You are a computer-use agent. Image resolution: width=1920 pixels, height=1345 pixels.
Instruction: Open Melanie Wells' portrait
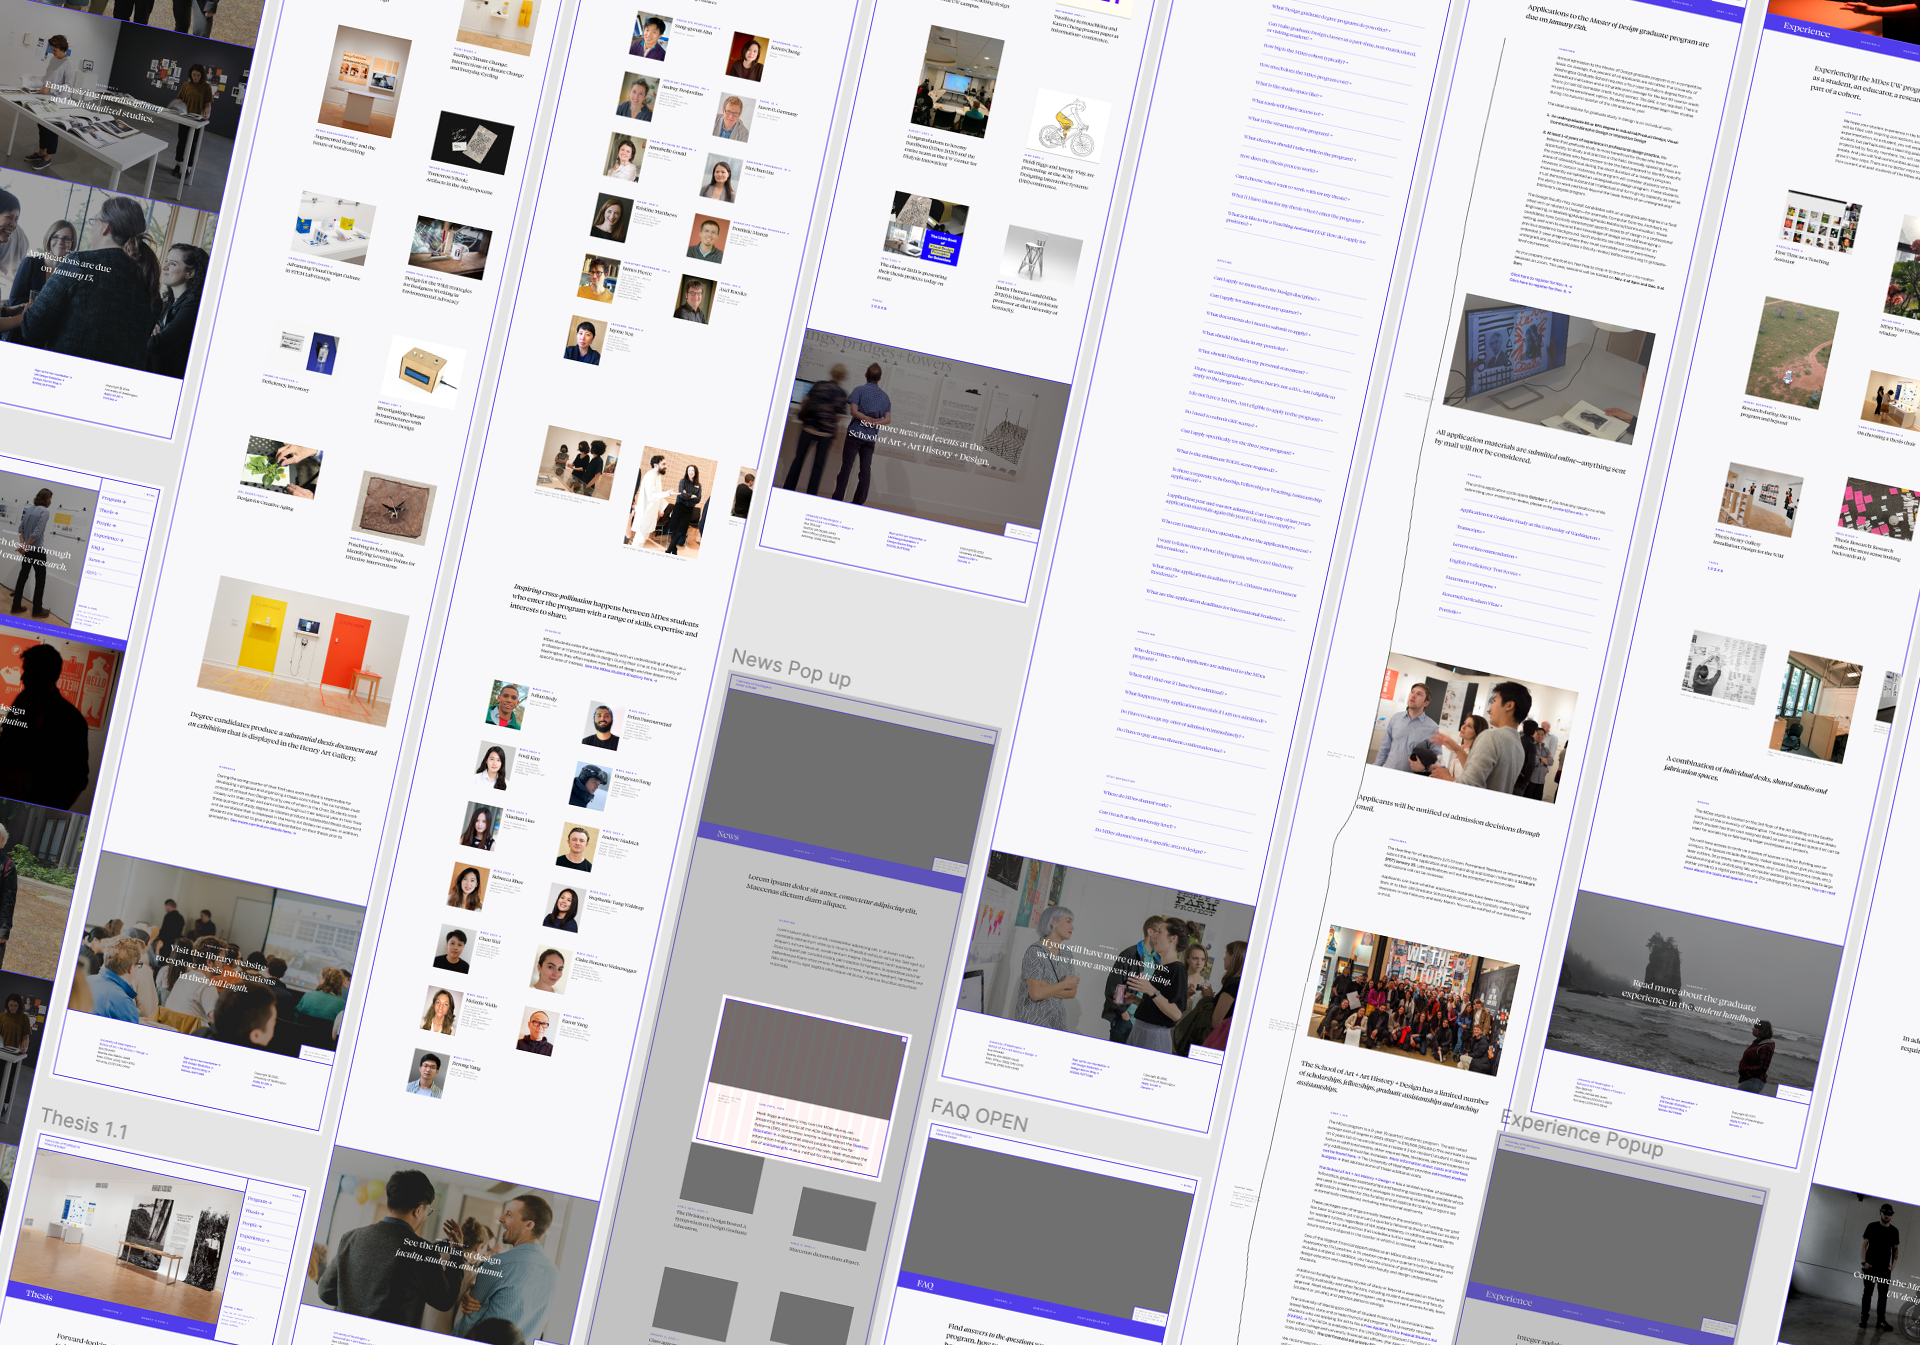(440, 1009)
